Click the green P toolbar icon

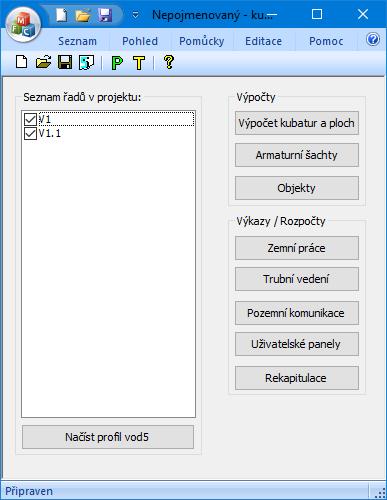click(117, 62)
